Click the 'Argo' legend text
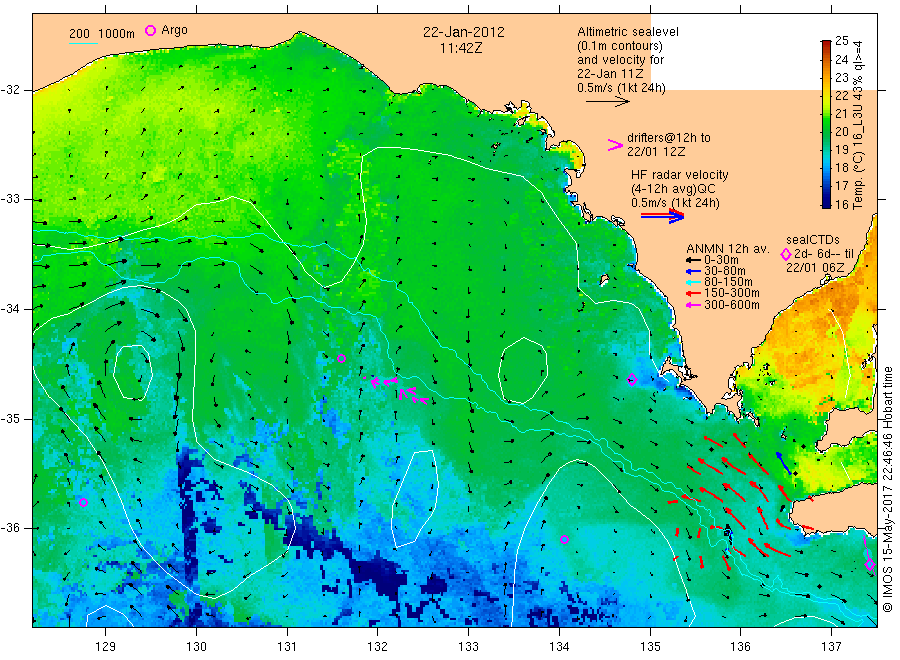The height and width of the screenshot is (660, 900). click(174, 30)
